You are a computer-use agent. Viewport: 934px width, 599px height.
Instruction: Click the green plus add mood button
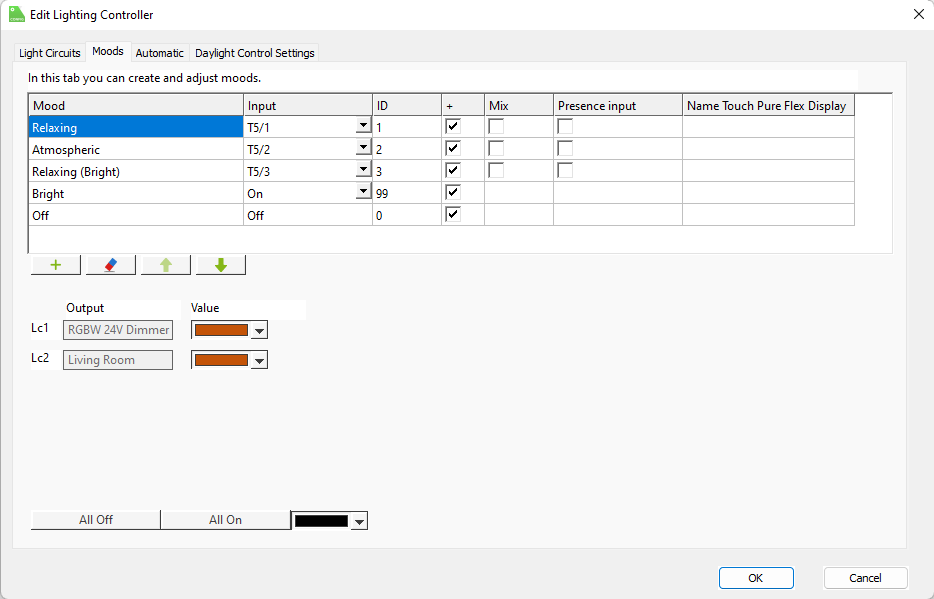click(56, 265)
